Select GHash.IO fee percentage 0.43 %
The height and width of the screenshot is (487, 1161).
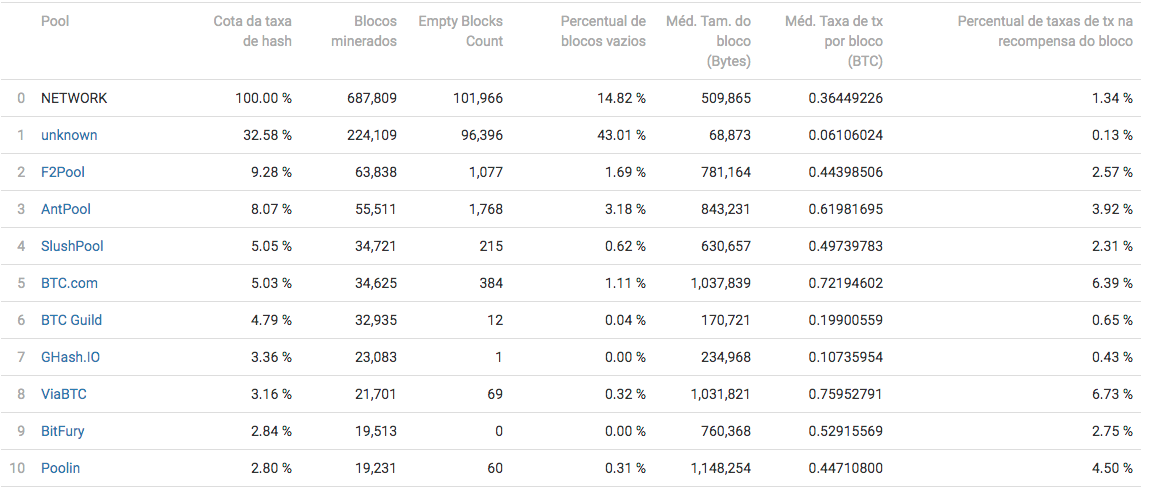[1113, 357]
